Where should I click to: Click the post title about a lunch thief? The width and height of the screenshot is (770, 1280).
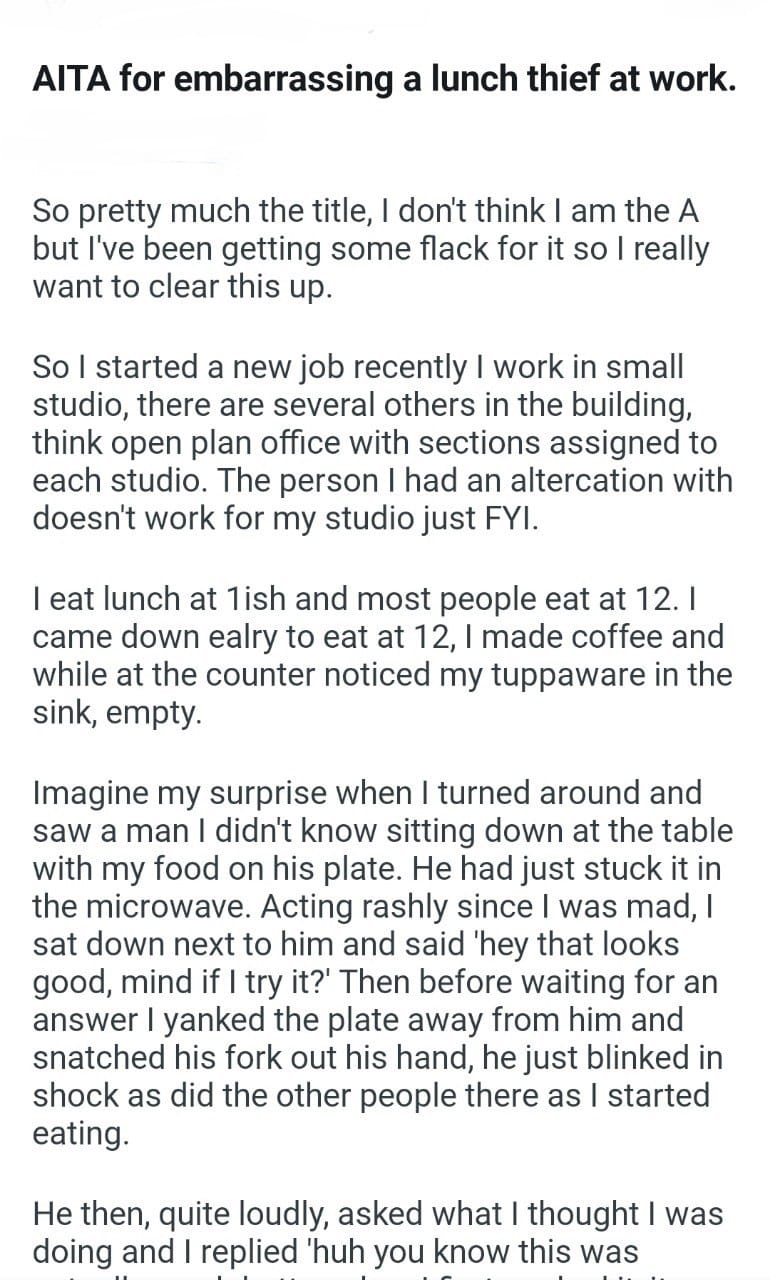[x=385, y=80]
